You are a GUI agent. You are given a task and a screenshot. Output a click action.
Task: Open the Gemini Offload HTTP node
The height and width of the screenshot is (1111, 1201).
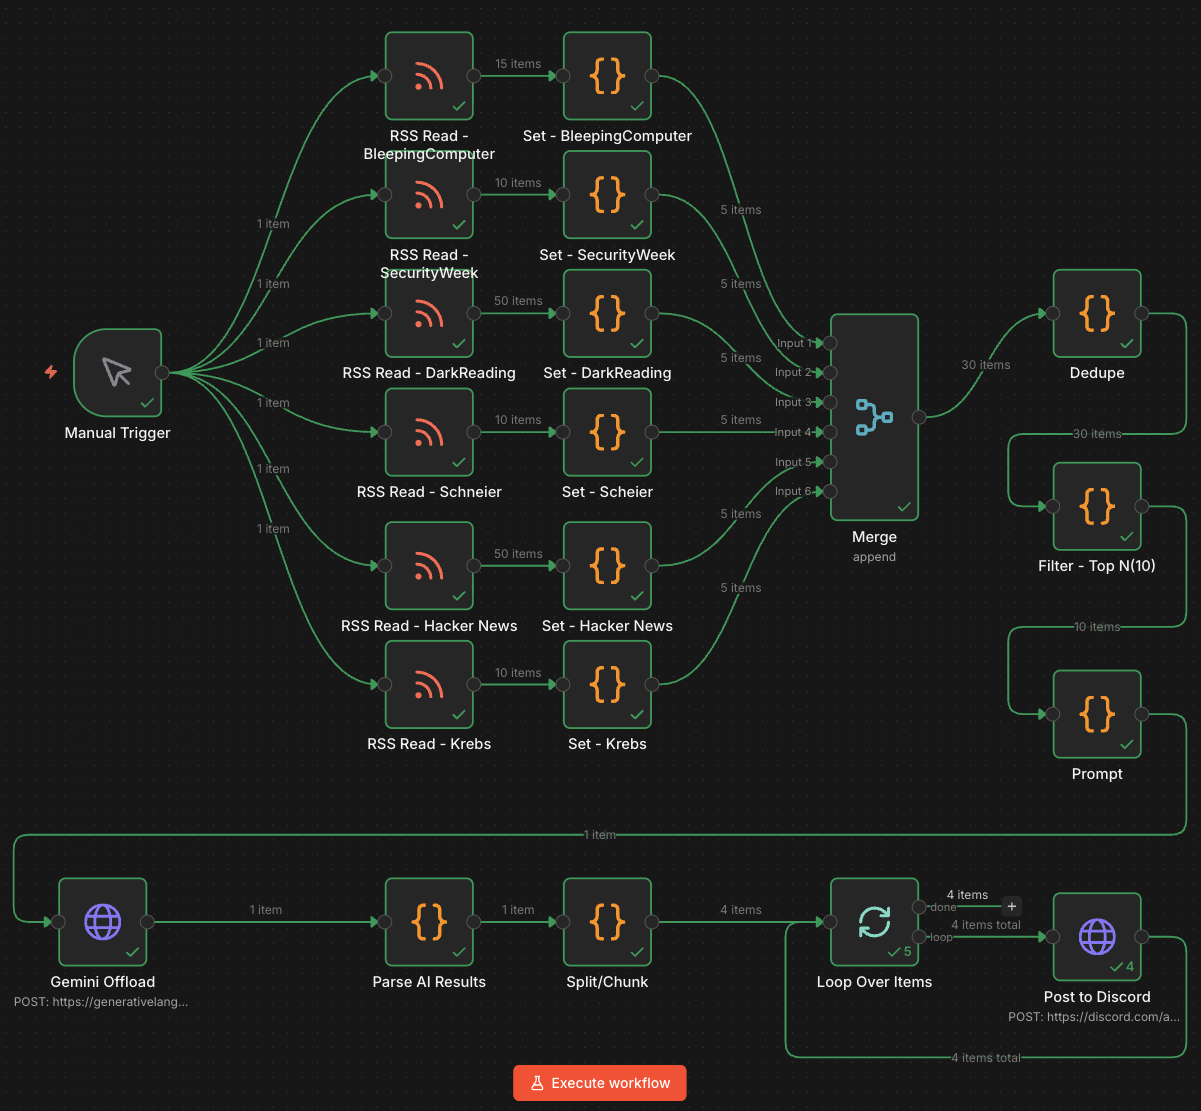coord(102,921)
